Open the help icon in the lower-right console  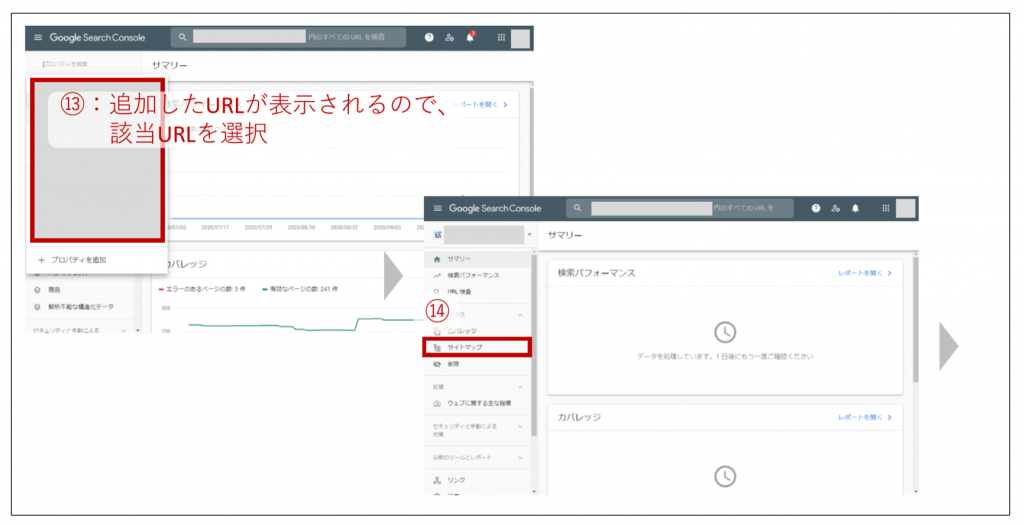click(x=816, y=208)
